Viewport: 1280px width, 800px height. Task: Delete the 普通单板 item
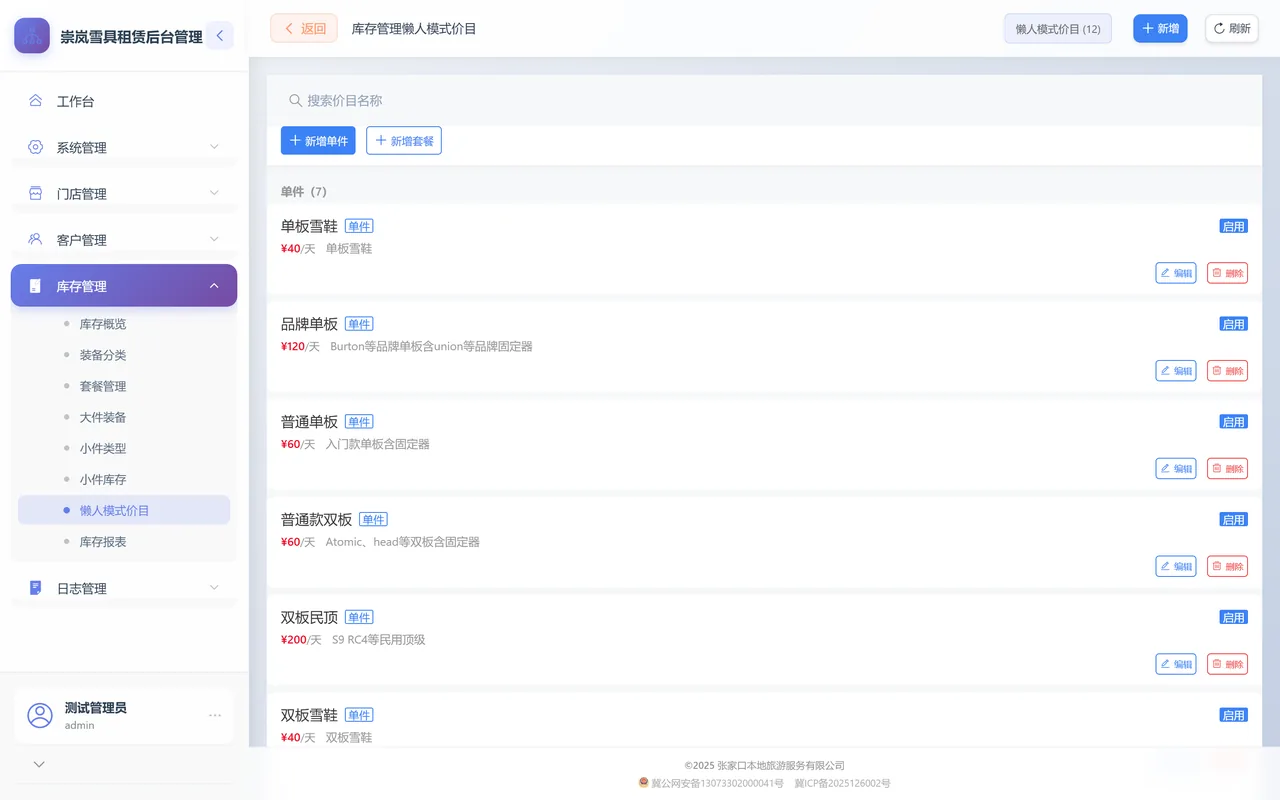(1227, 469)
